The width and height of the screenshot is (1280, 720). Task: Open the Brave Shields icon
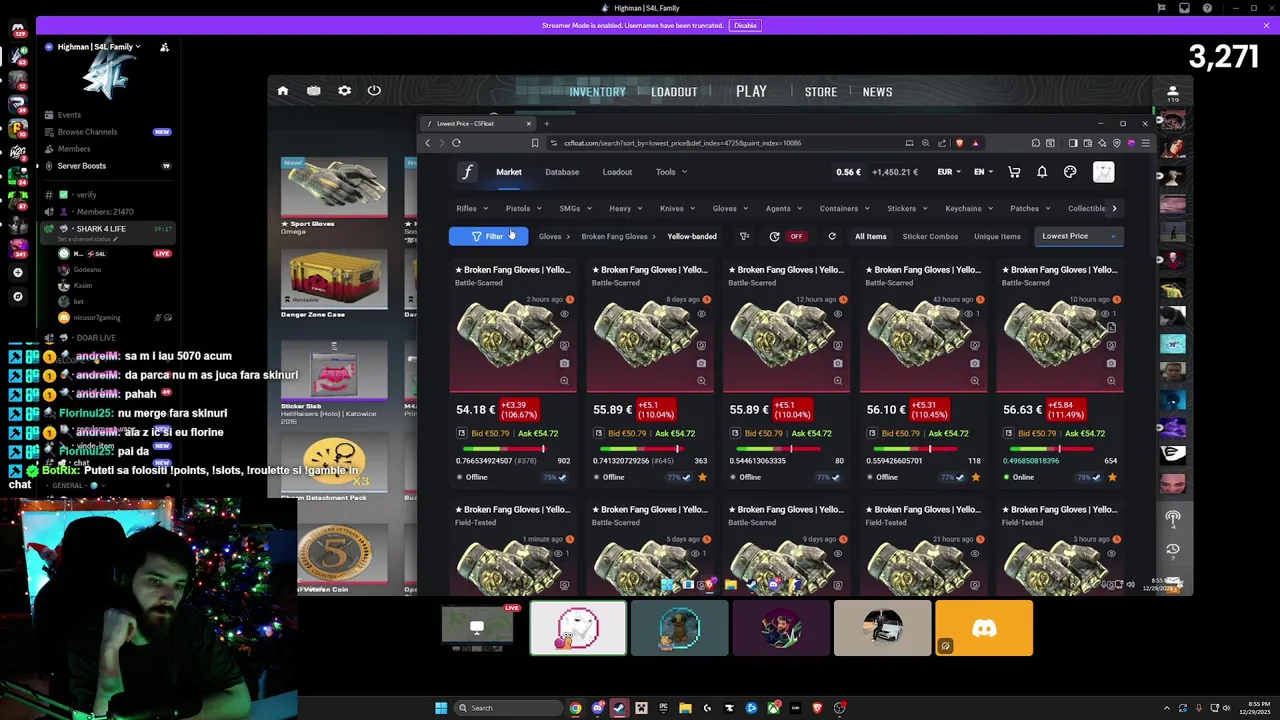click(960, 143)
